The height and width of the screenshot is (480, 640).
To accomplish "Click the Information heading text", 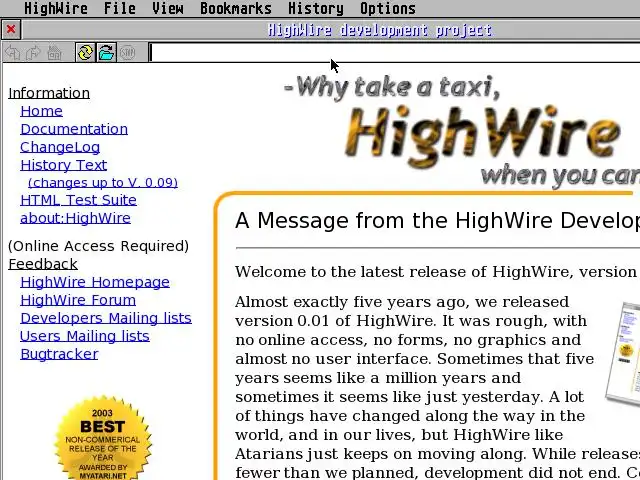I will click(49, 93).
